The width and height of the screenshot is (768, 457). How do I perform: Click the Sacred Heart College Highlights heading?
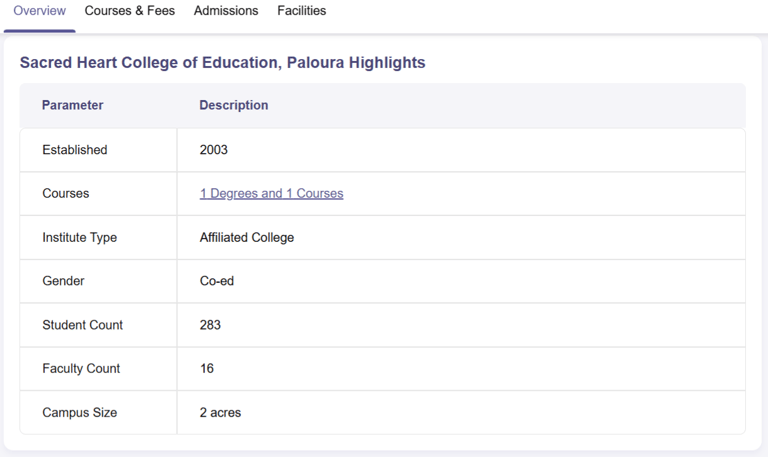(x=222, y=63)
